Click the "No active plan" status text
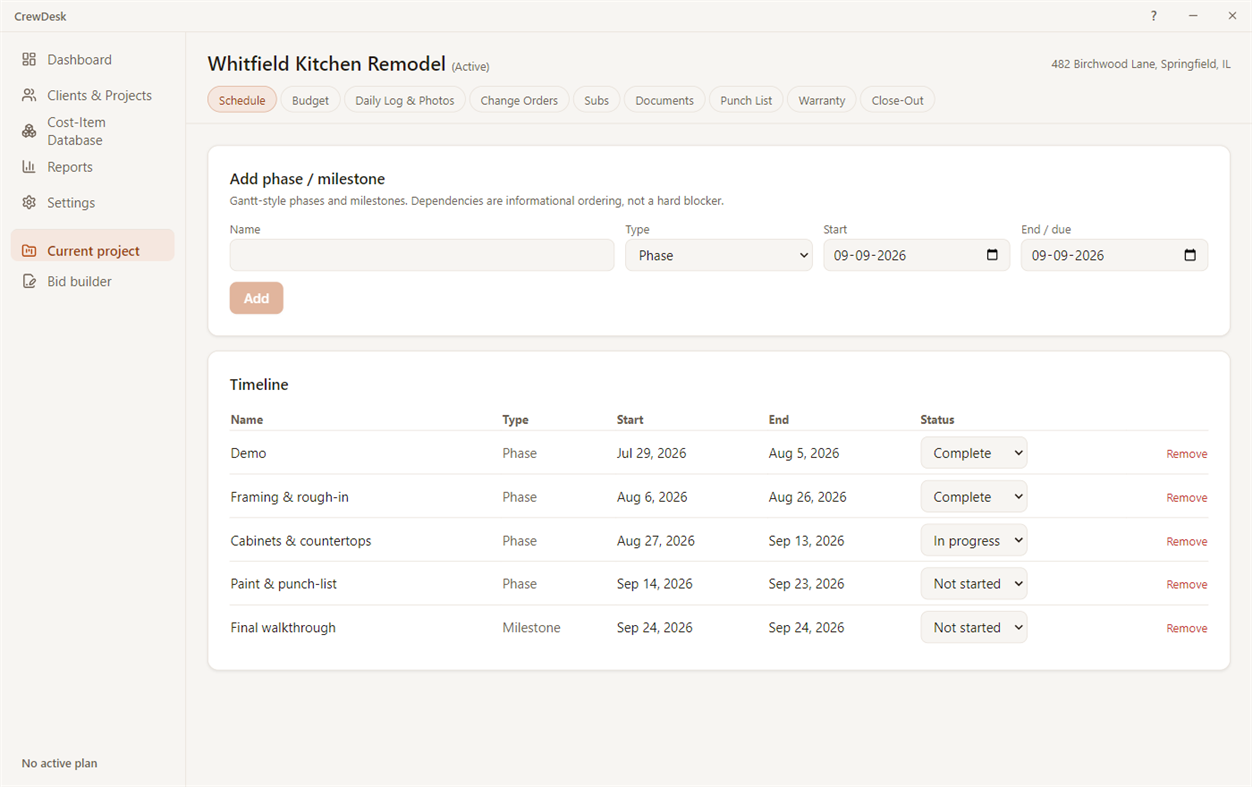This screenshot has width=1252, height=787. click(x=60, y=763)
